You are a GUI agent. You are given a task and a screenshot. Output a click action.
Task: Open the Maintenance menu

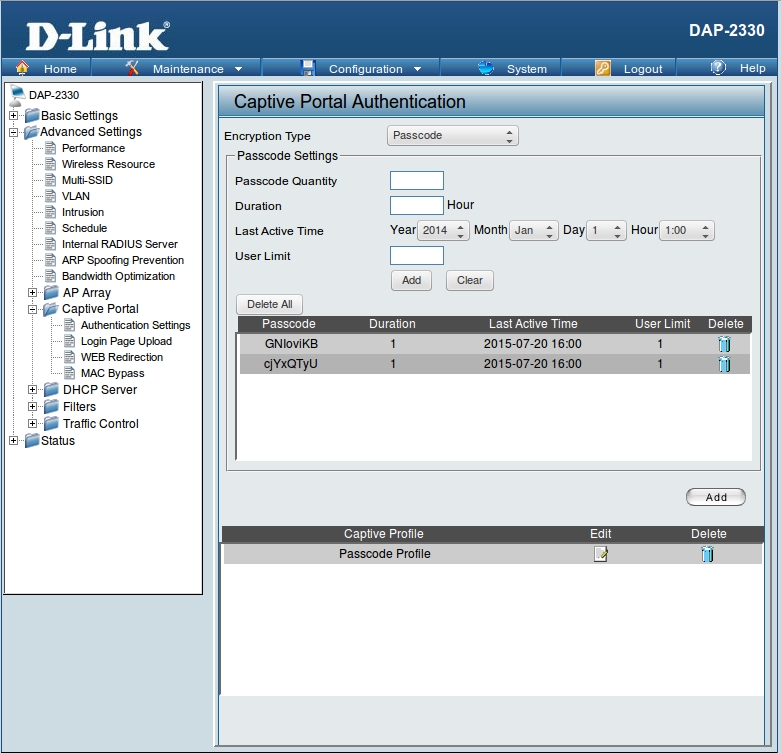pyautogui.click(x=187, y=69)
